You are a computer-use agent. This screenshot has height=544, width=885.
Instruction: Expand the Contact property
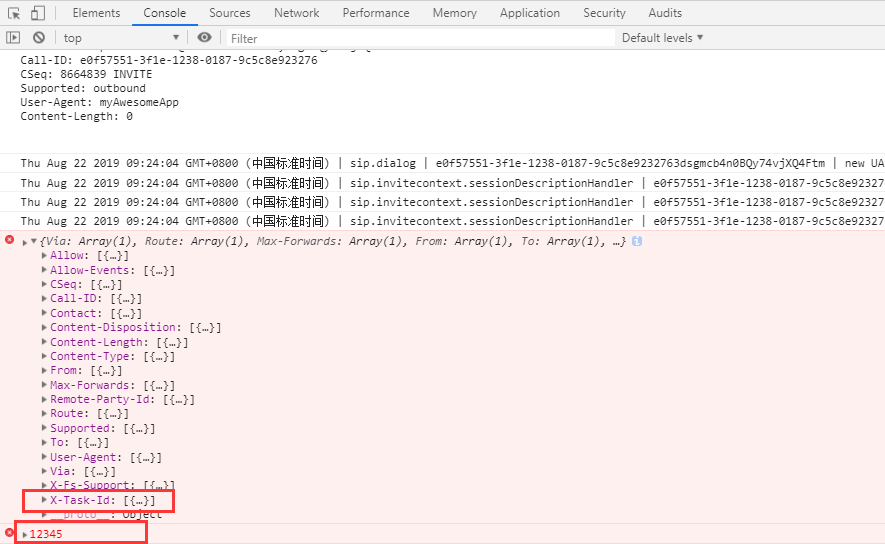coord(44,313)
